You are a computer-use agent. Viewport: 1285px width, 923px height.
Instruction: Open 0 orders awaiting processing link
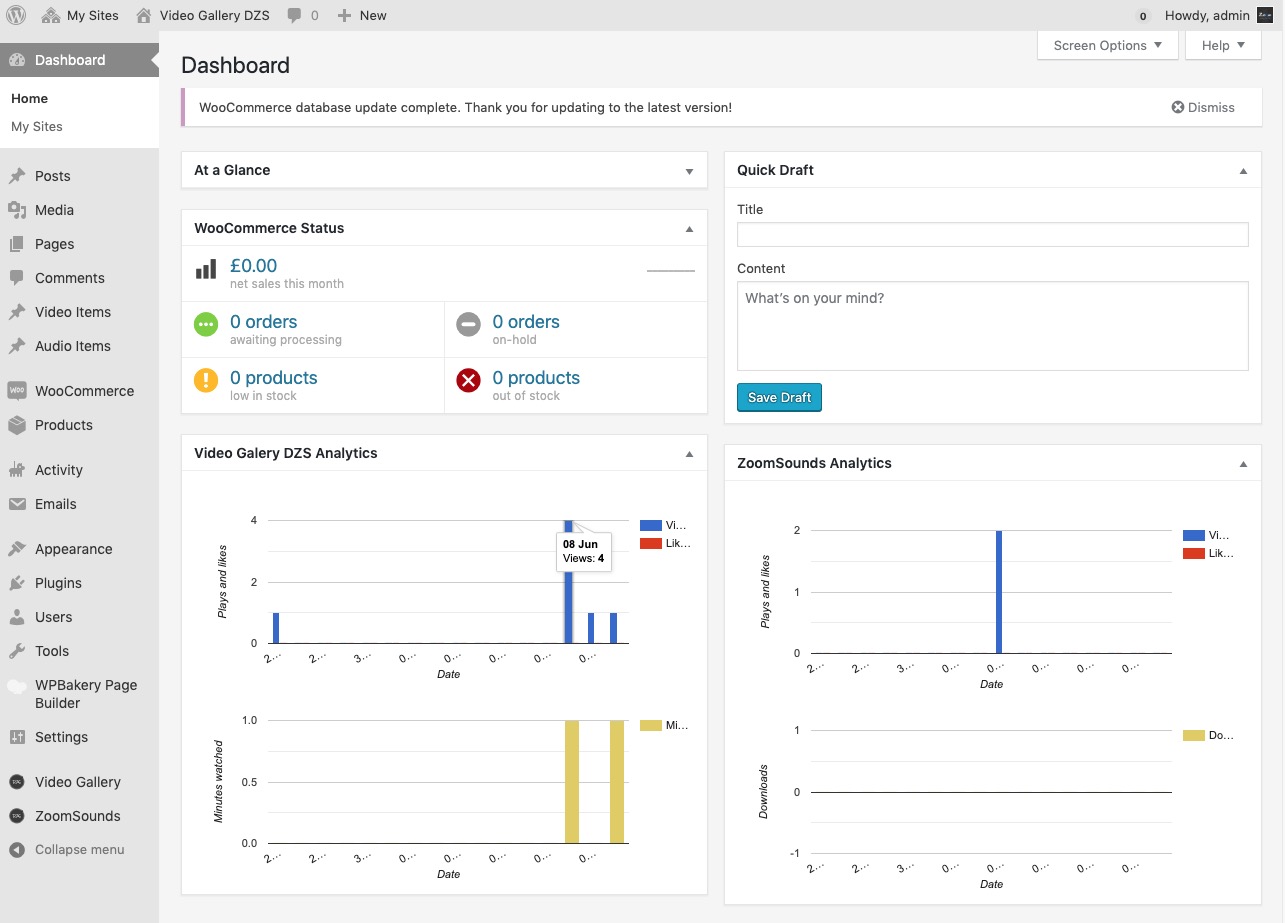pos(263,322)
